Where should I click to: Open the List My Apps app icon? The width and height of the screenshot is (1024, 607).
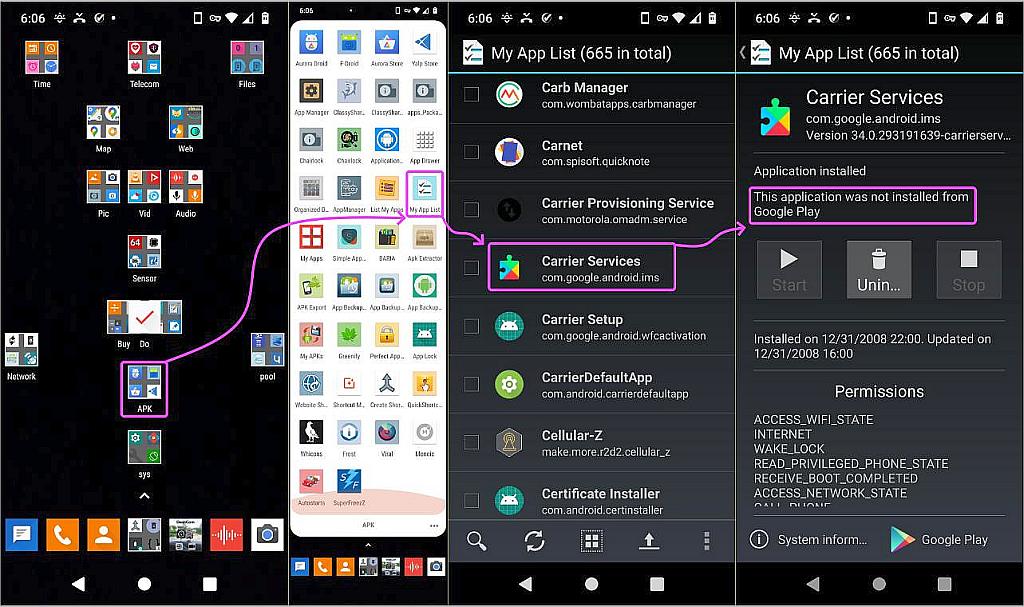pyautogui.click(x=387, y=189)
